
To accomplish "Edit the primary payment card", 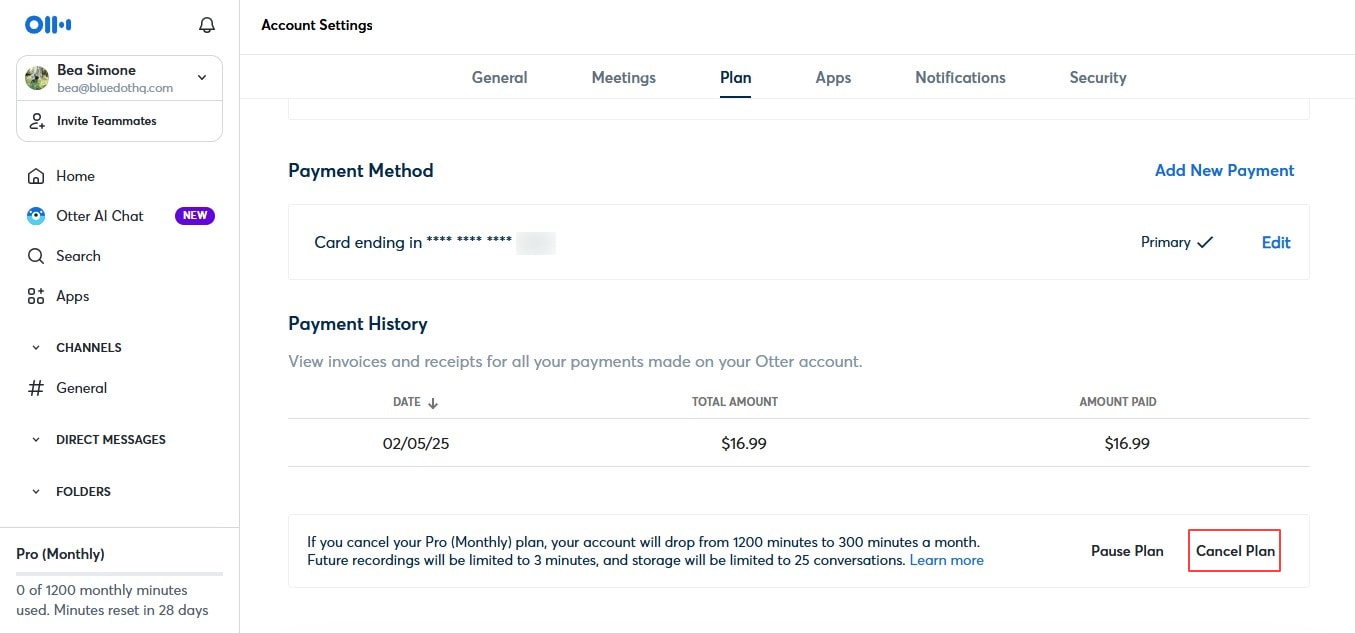I will tap(1276, 242).
